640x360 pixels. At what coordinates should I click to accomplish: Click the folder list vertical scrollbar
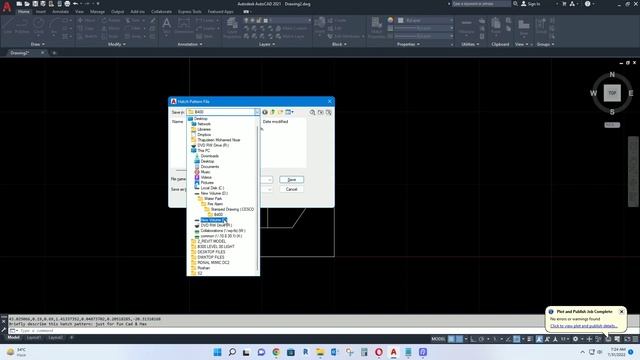click(258, 198)
